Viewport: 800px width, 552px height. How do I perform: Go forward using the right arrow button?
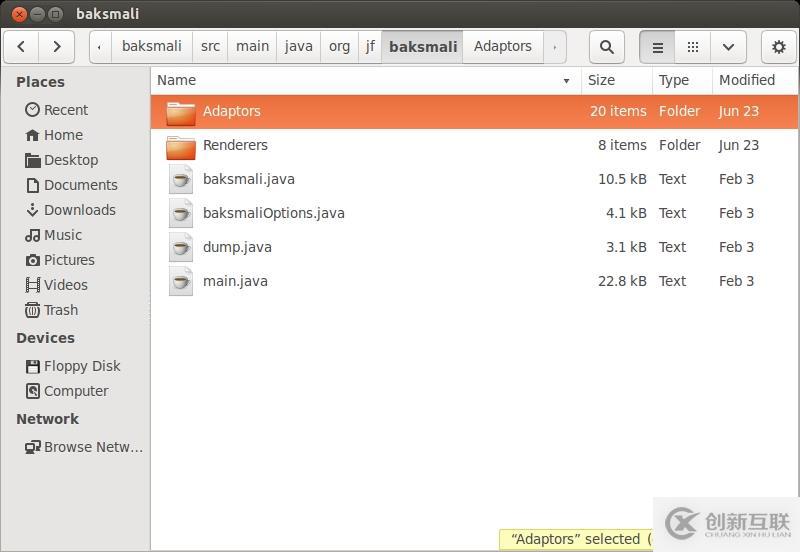56,47
